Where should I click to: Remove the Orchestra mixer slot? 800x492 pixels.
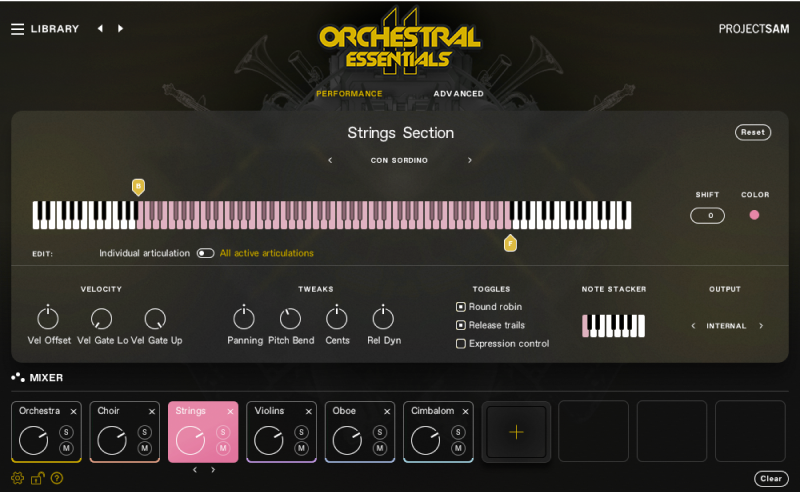(73, 411)
